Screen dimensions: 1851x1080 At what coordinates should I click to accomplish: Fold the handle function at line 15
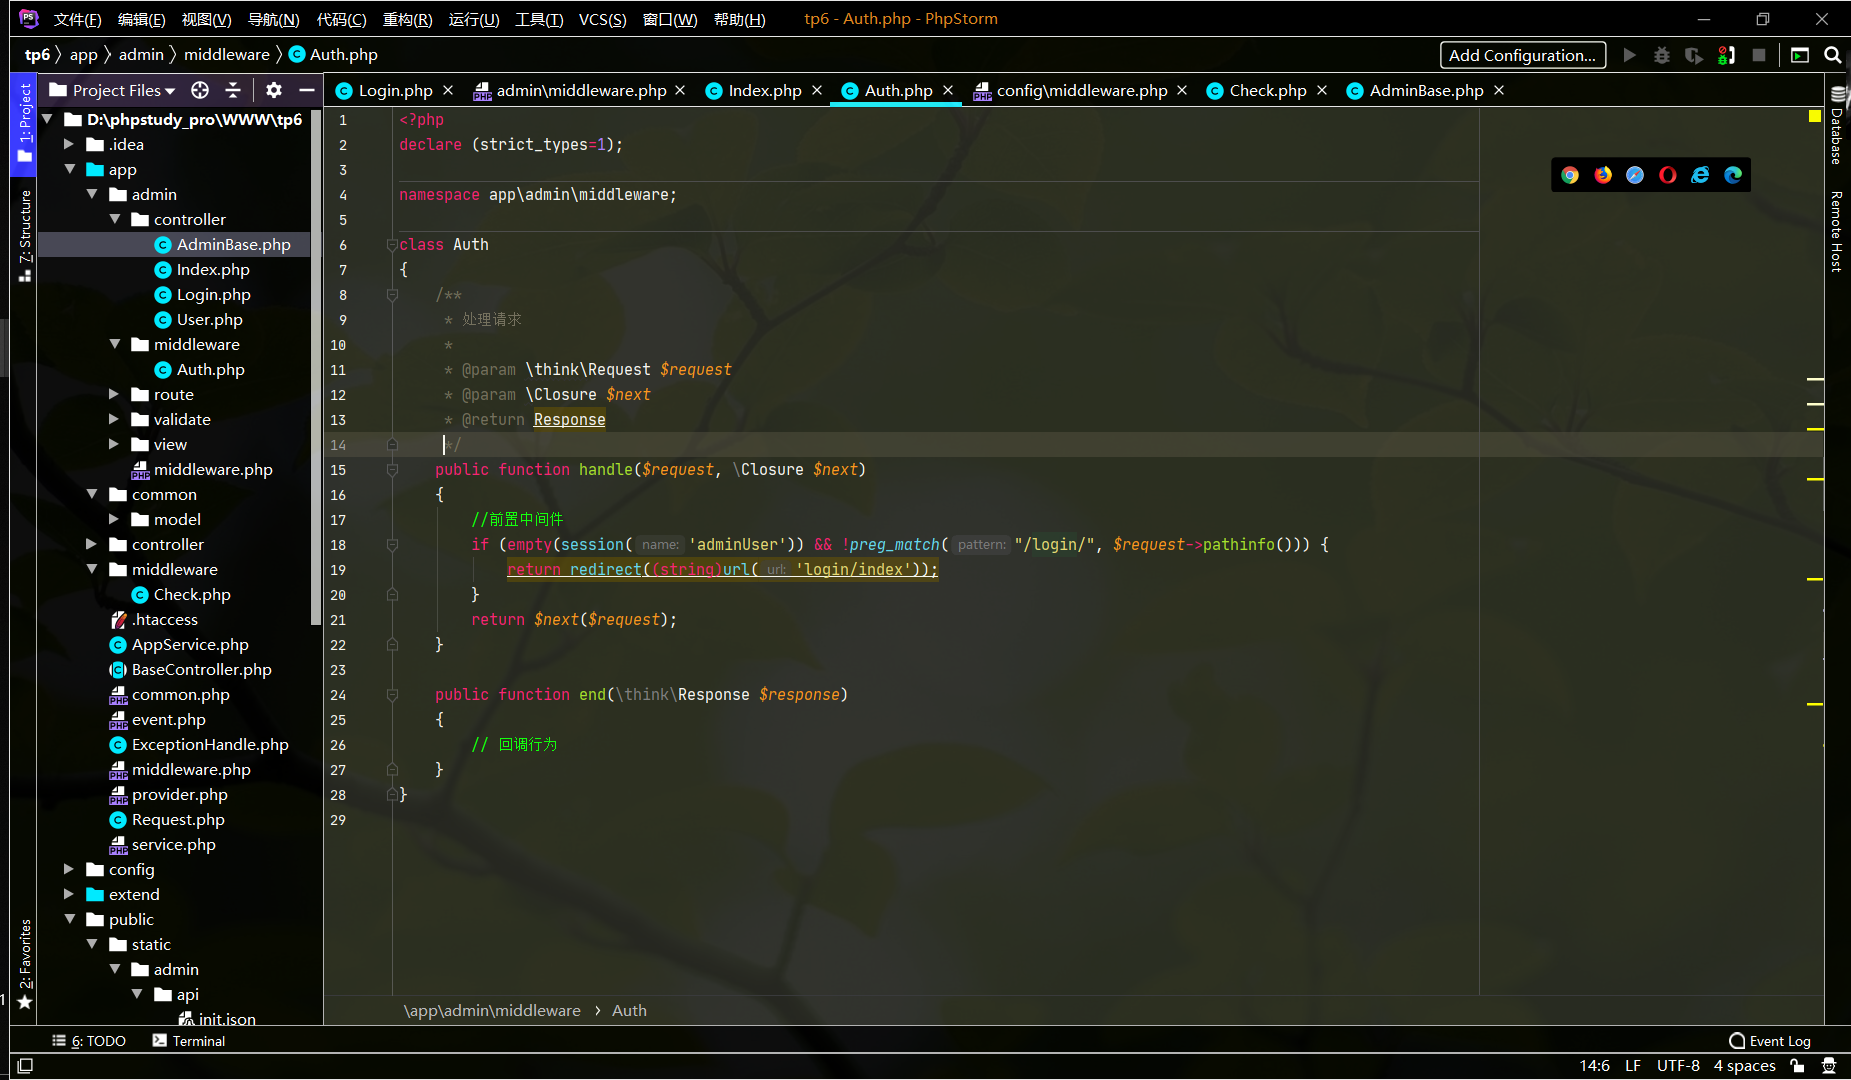(392, 469)
